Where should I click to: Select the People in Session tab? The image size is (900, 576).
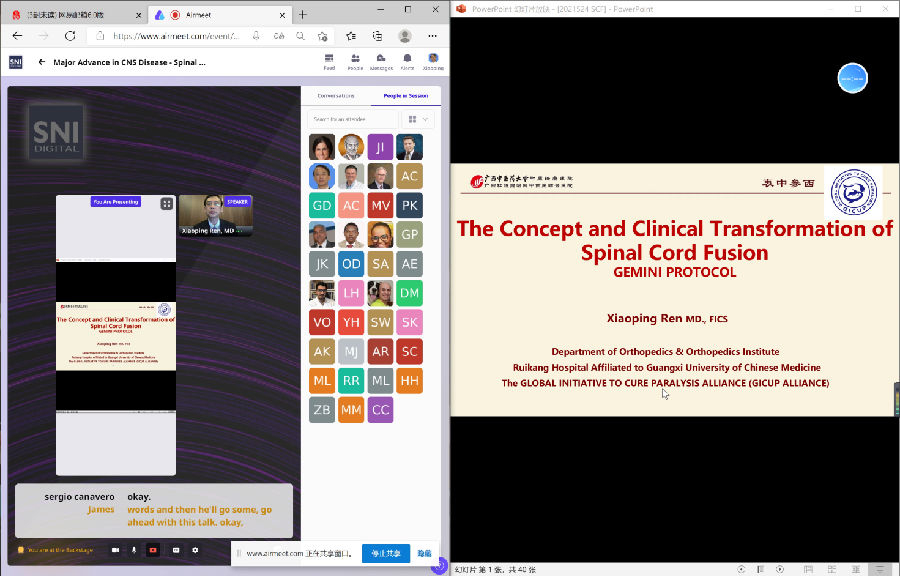[404, 95]
